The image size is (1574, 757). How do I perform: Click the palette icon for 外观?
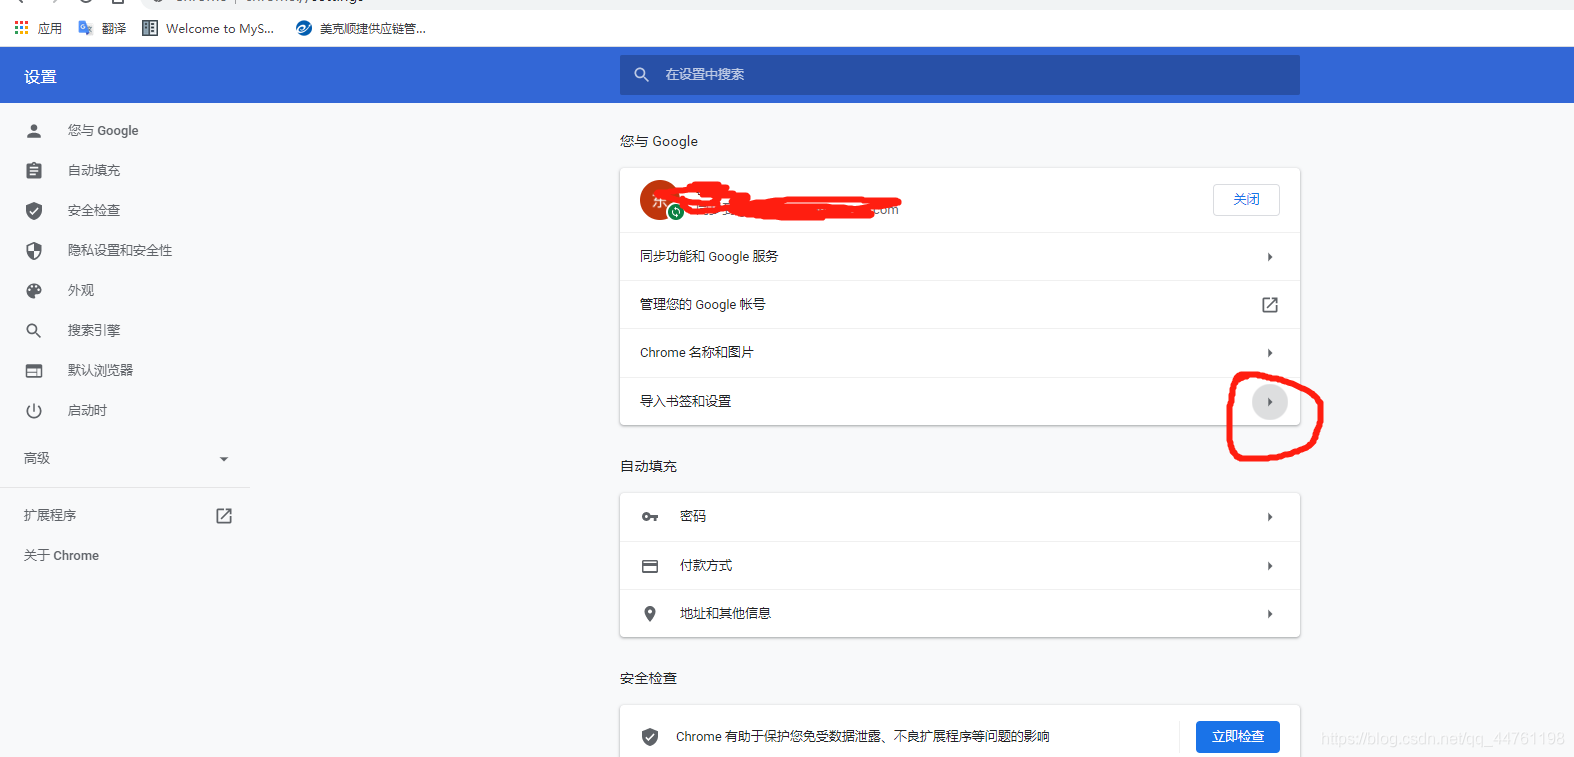coord(34,291)
